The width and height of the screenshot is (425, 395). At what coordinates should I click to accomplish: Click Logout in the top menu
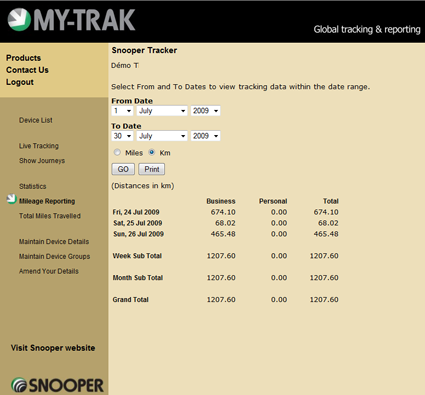tap(20, 82)
